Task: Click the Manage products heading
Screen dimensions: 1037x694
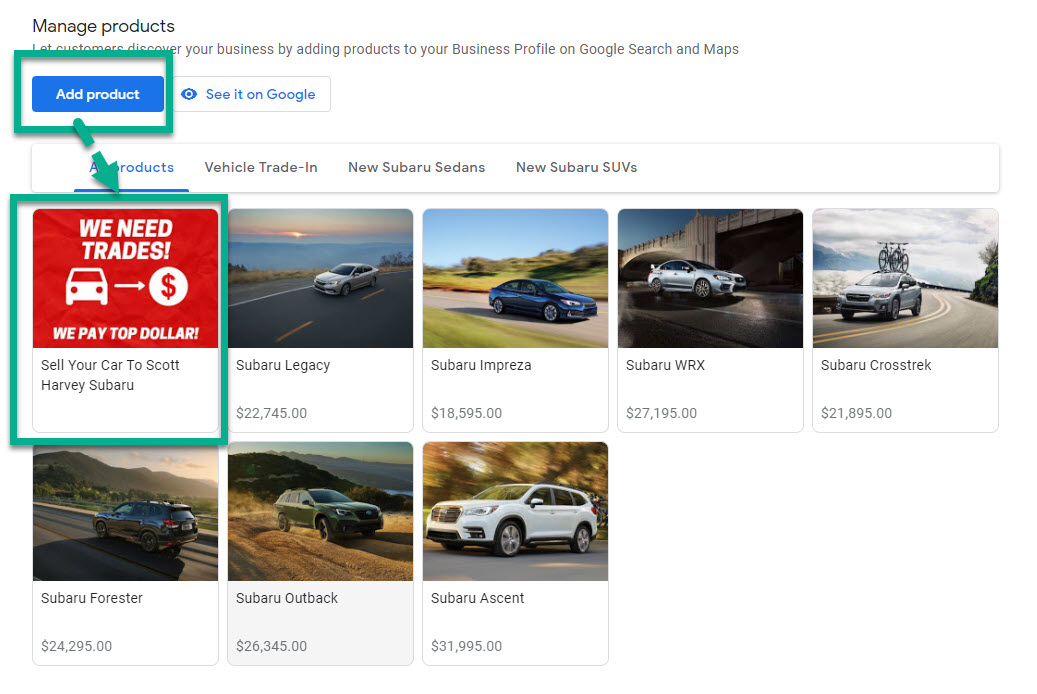Action: pos(103,25)
